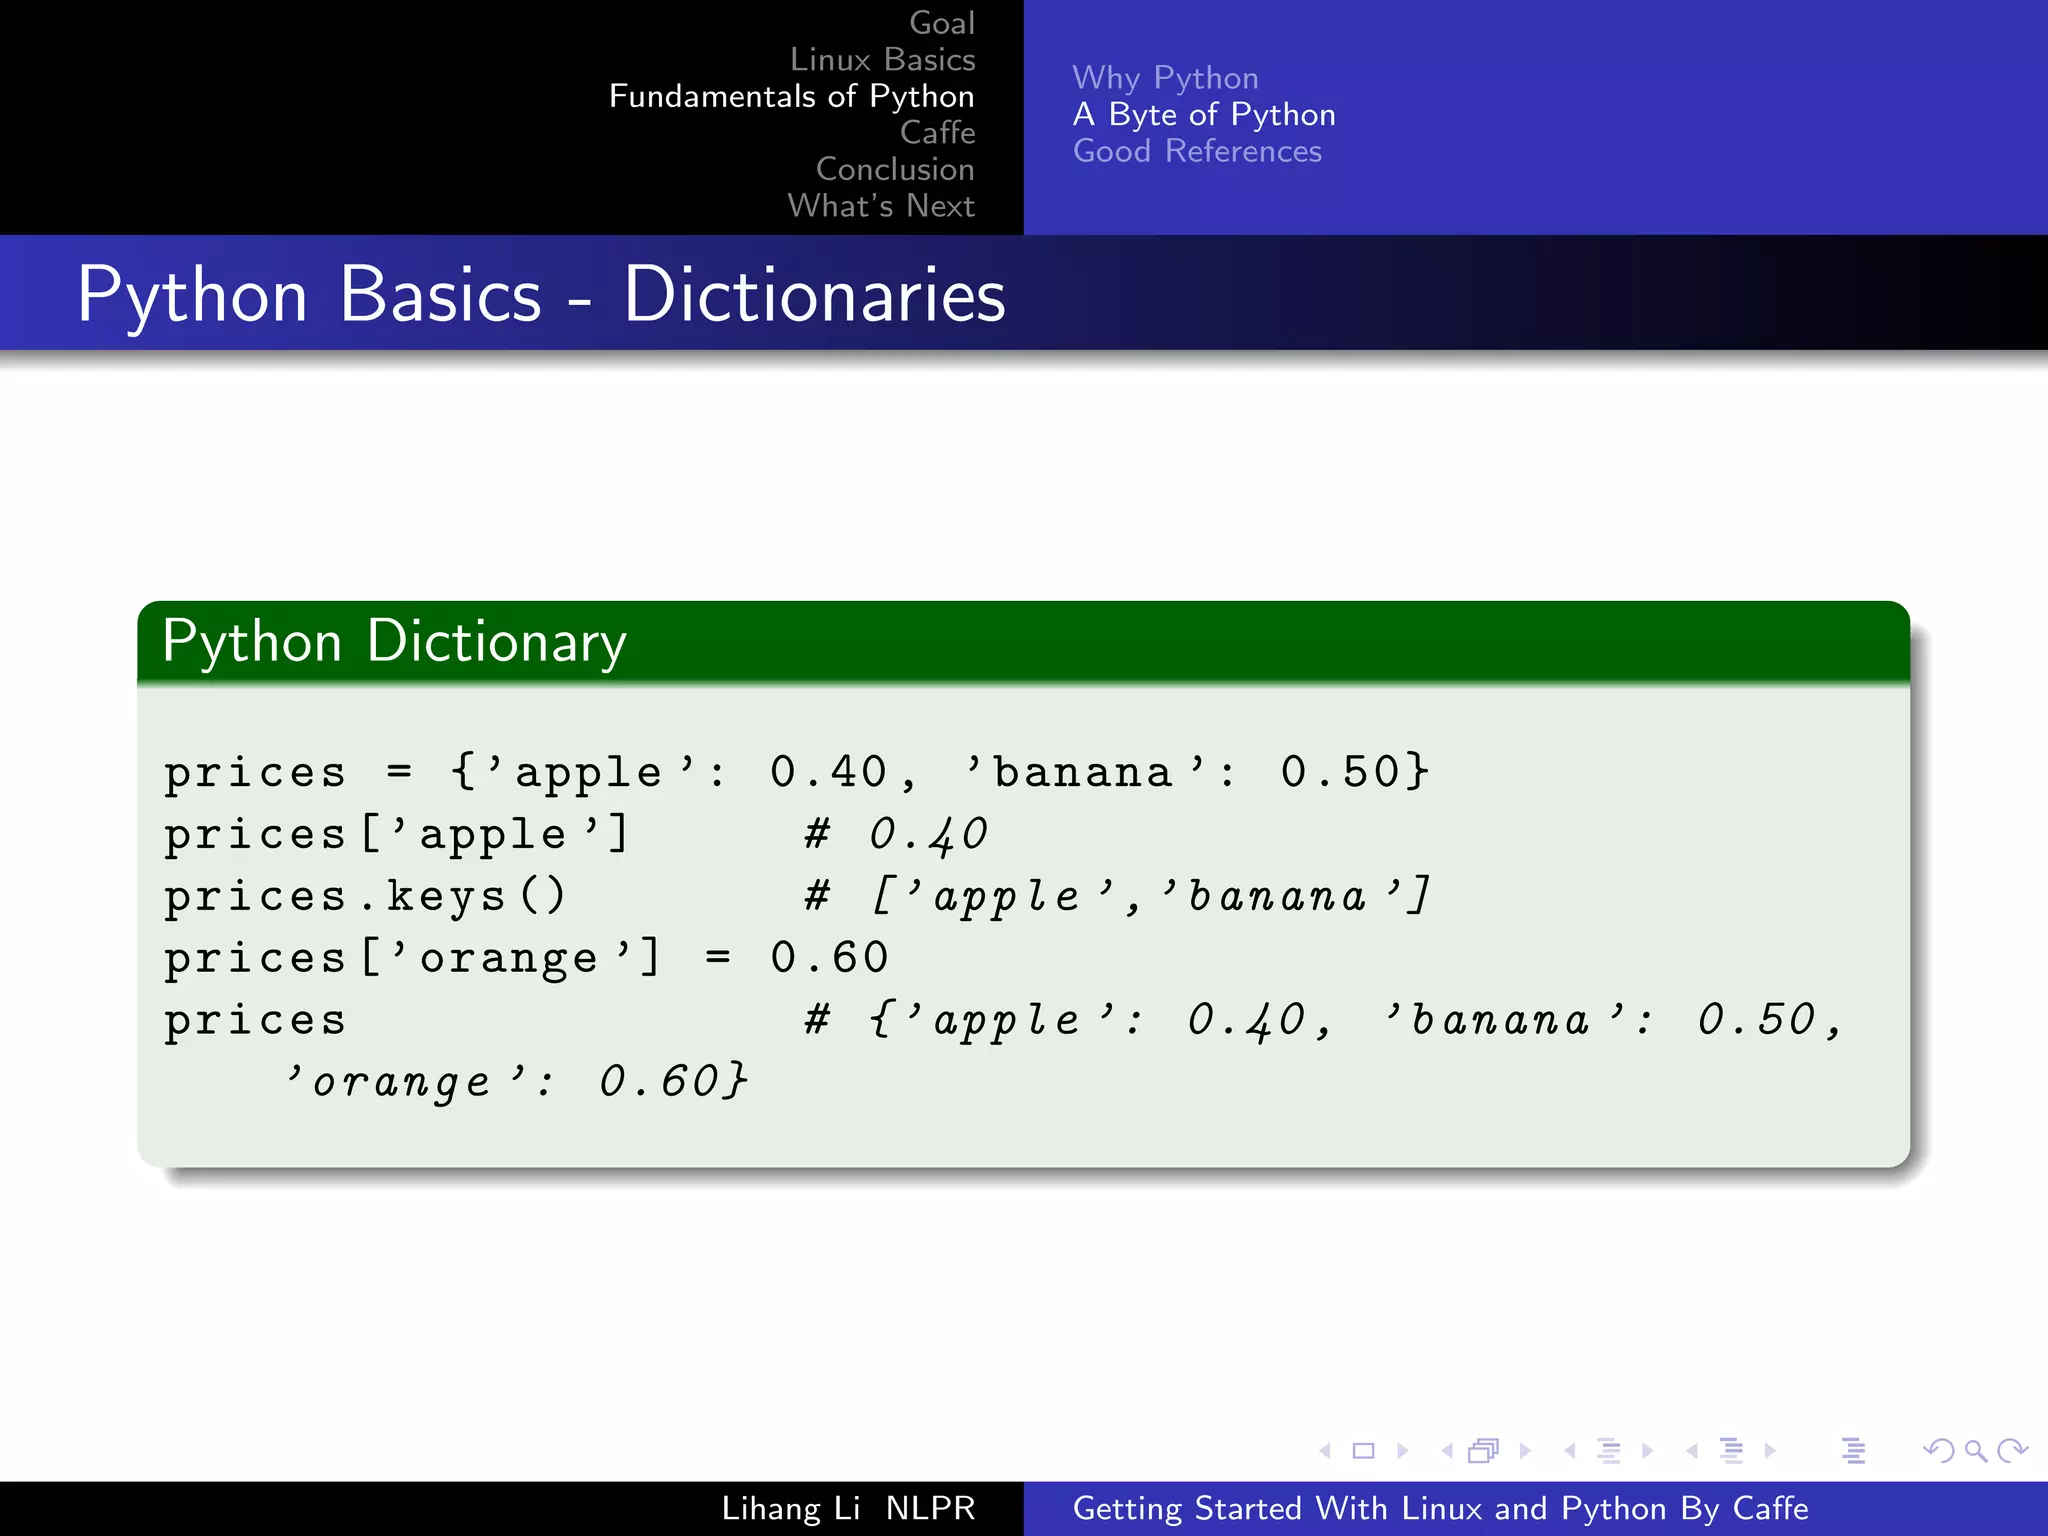Screen dimensions: 2048x1536
Task: Open the Linux Basics section
Action: (x=882, y=59)
